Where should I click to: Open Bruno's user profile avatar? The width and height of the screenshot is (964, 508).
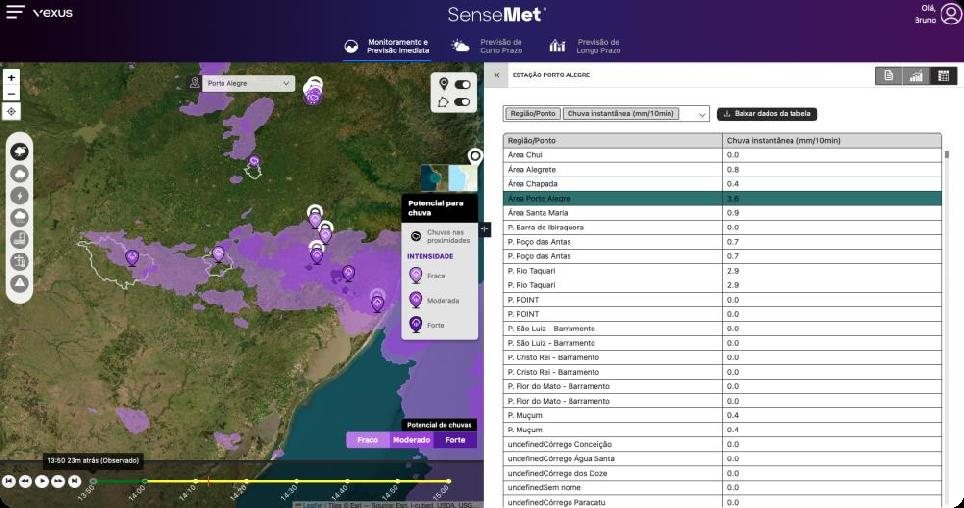[950, 14]
